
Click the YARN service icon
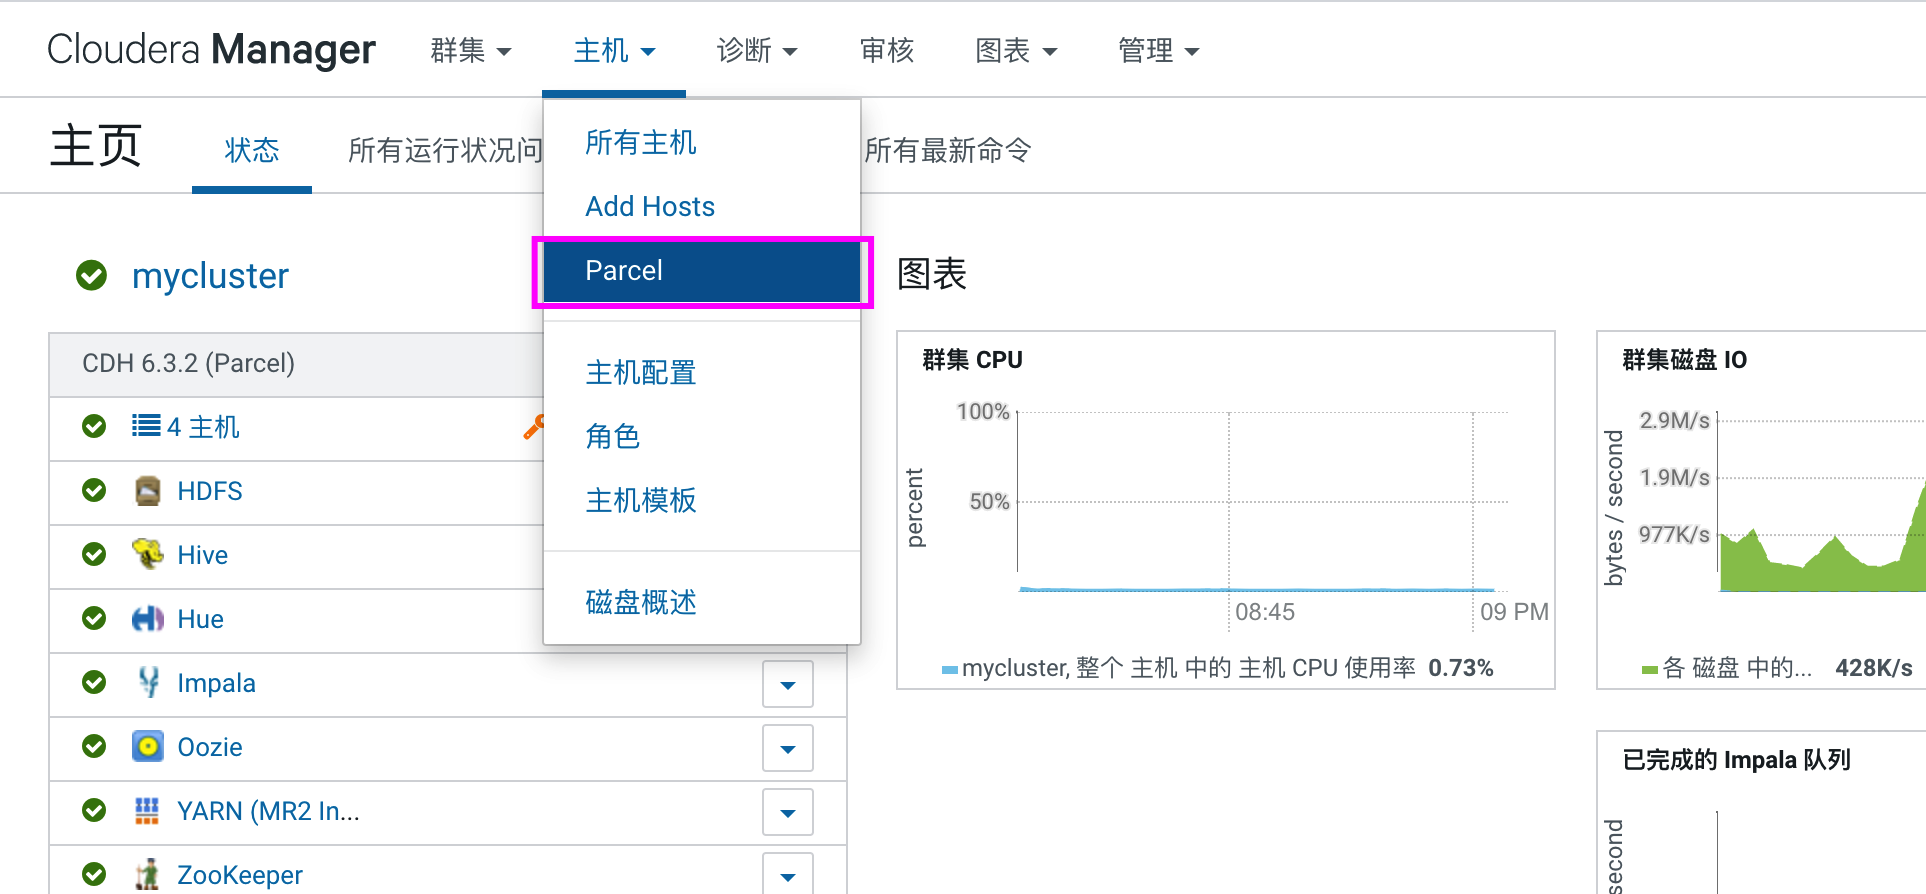point(148,811)
